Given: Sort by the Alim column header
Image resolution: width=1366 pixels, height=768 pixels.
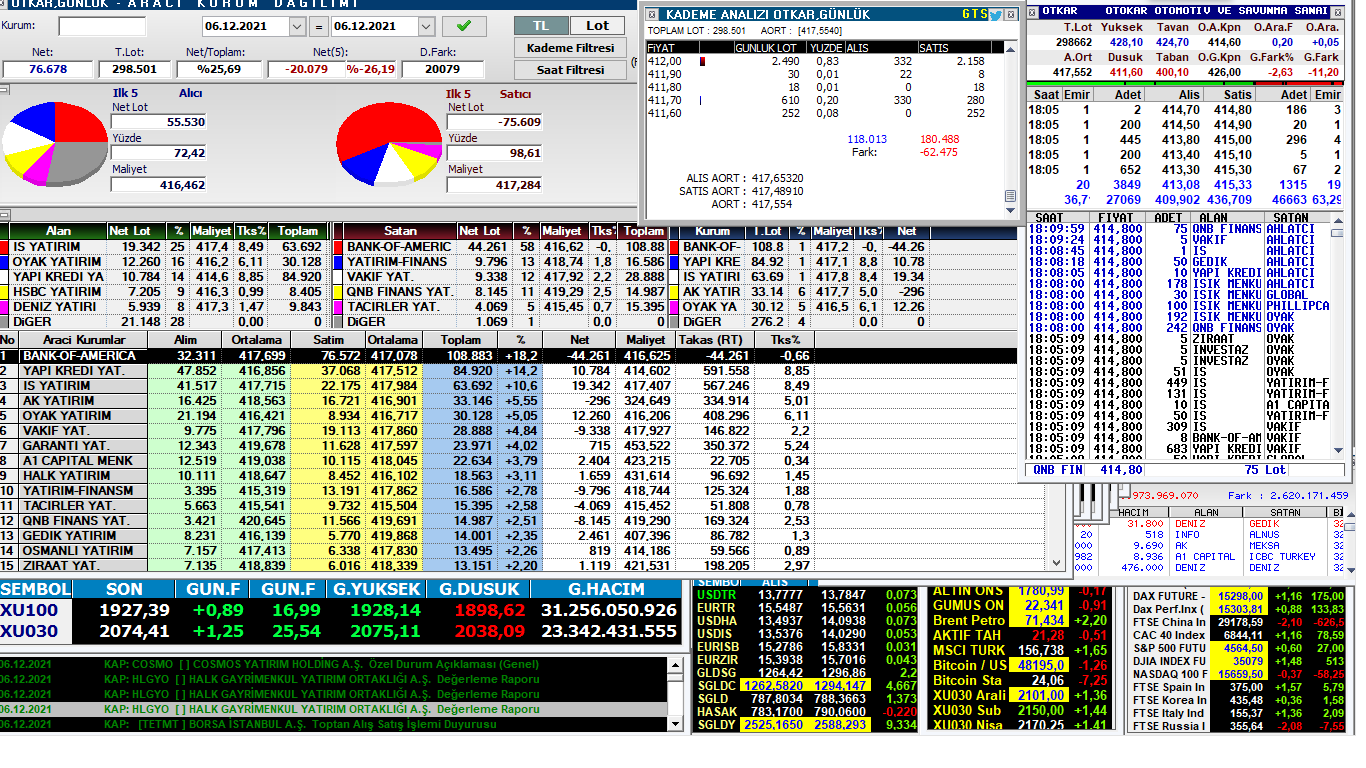Looking at the screenshot, I should click(183, 340).
